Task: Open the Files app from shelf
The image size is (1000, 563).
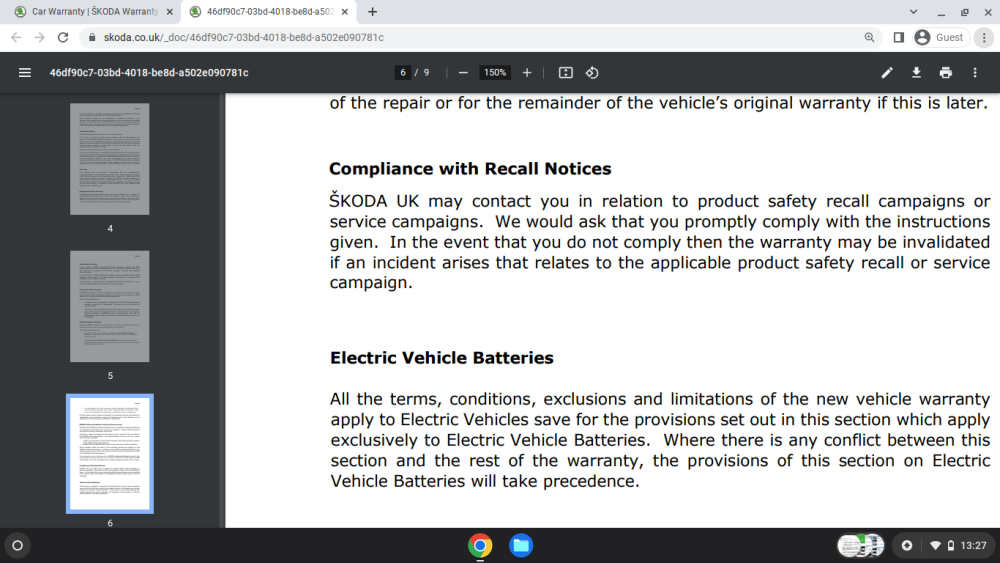Action: [521, 545]
